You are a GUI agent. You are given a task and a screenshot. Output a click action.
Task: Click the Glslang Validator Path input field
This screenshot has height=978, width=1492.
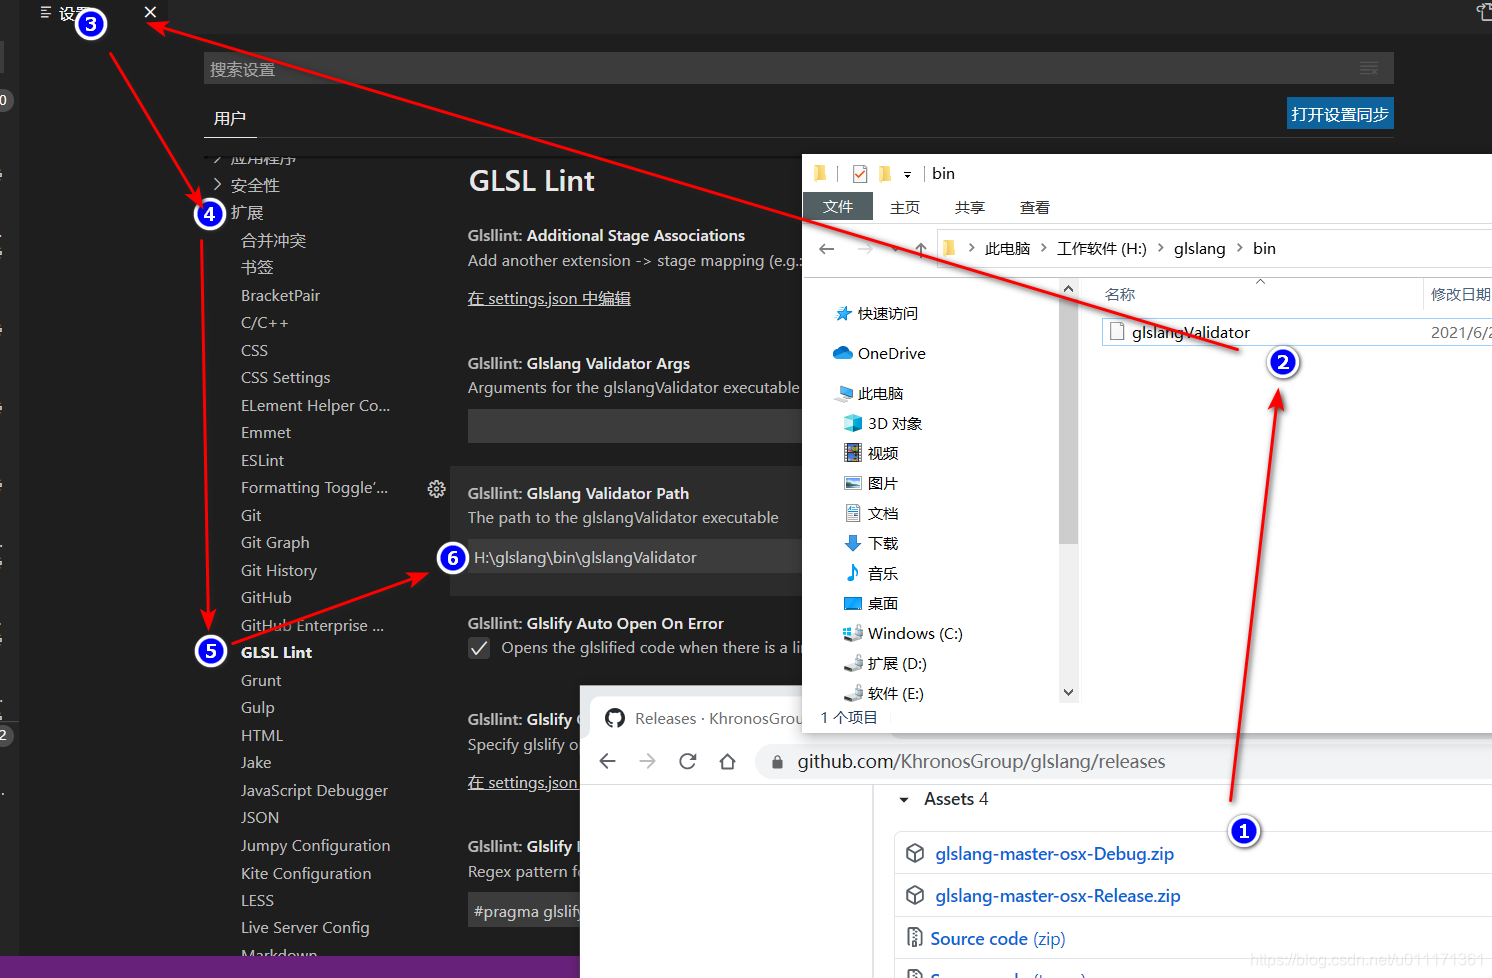click(x=635, y=557)
